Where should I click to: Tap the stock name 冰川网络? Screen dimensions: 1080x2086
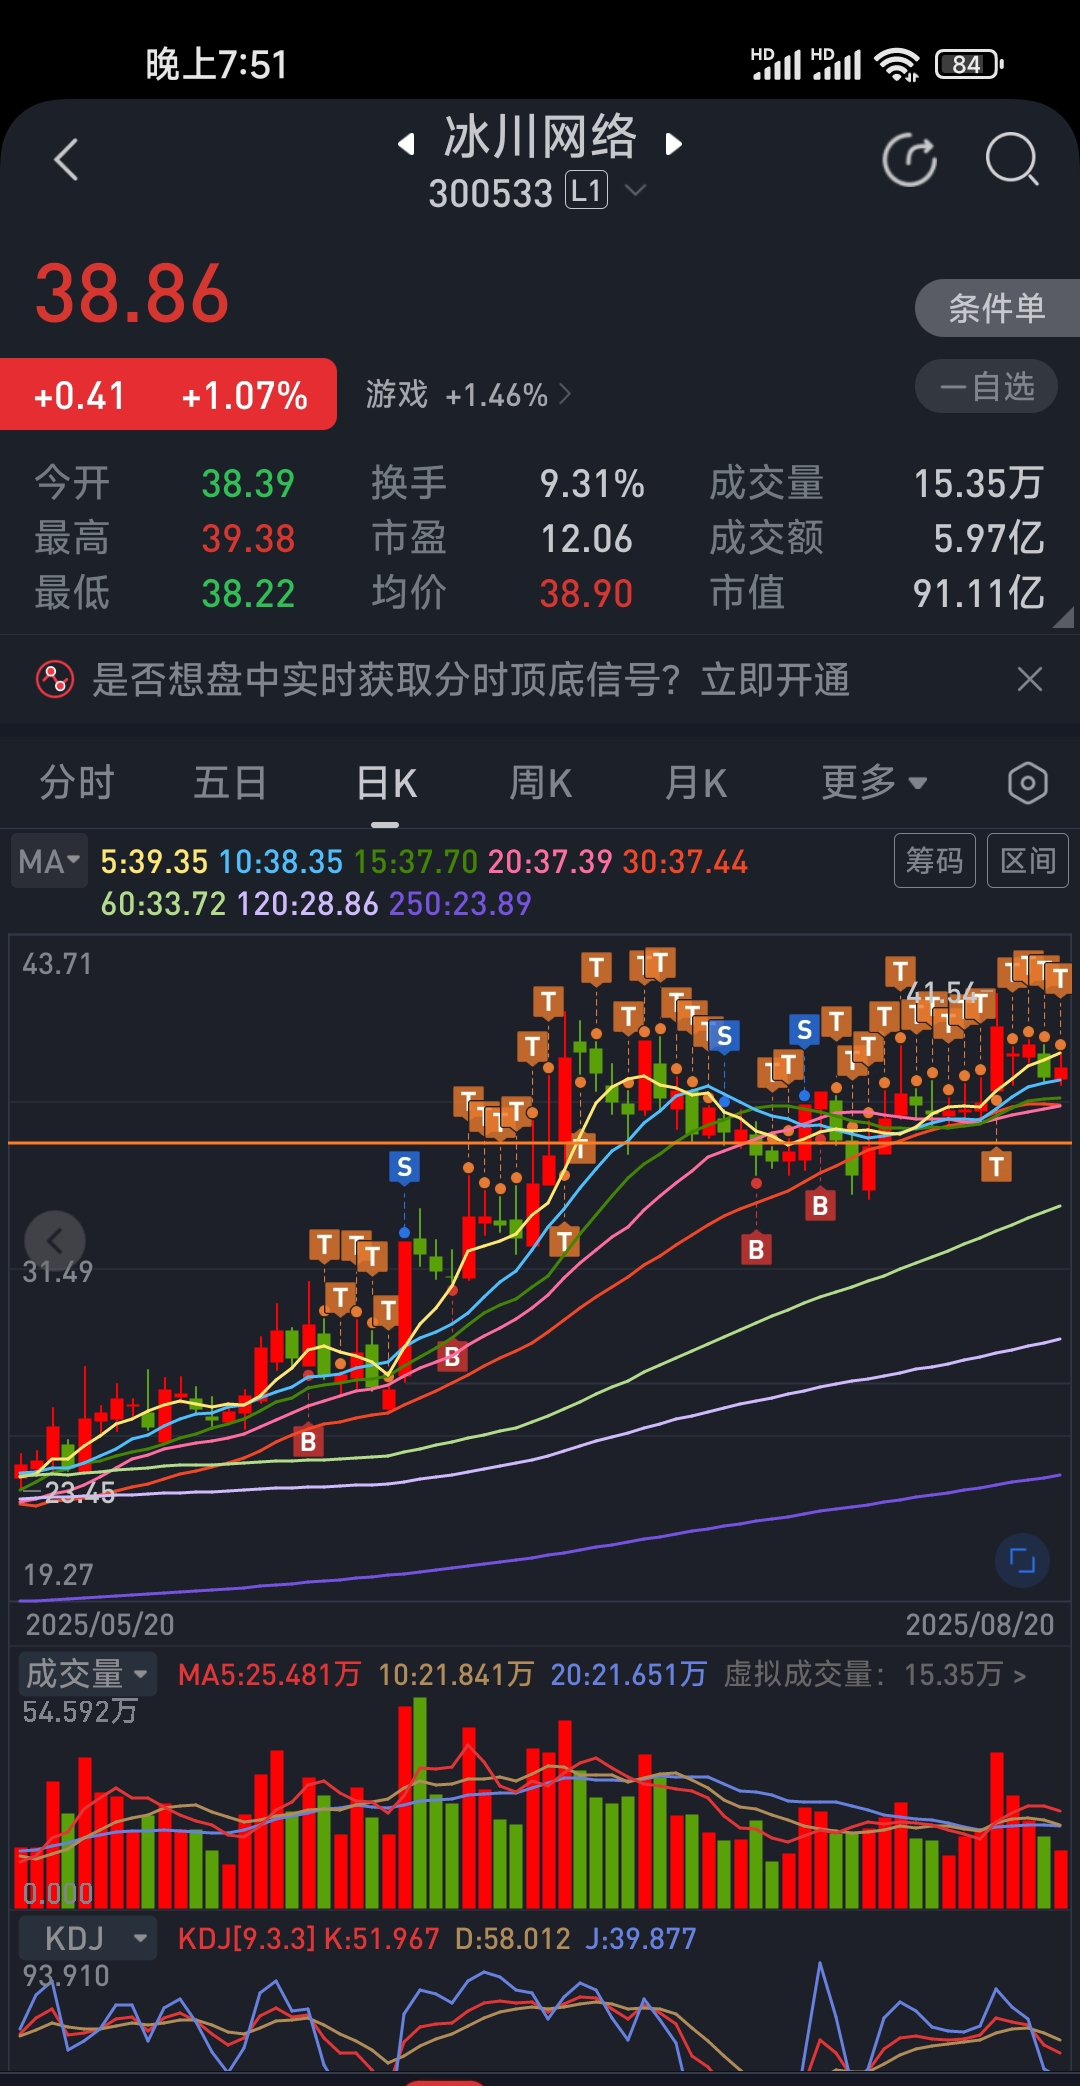pyautogui.click(x=540, y=137)
